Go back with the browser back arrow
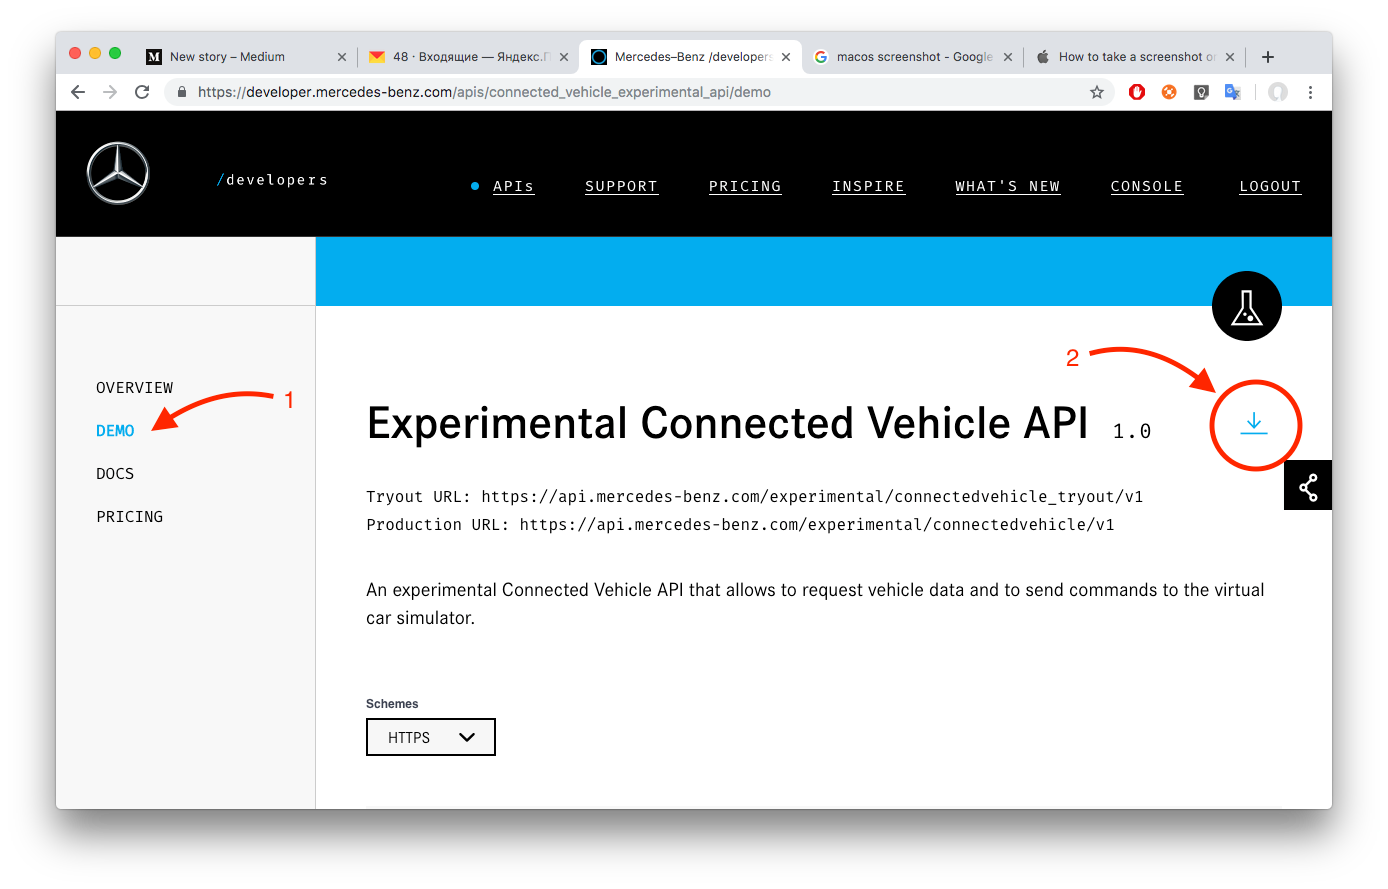The height and width of the screenshot is (889, 1388). [x=78, y=92]
